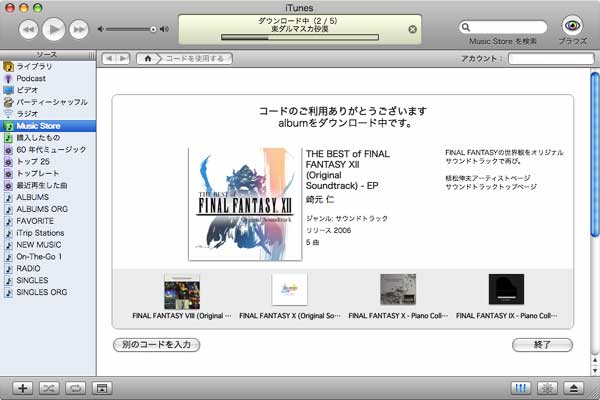Screen dimensions: 600x400
Task: Add a new playlist with plus button
Action: click(23, 388)
